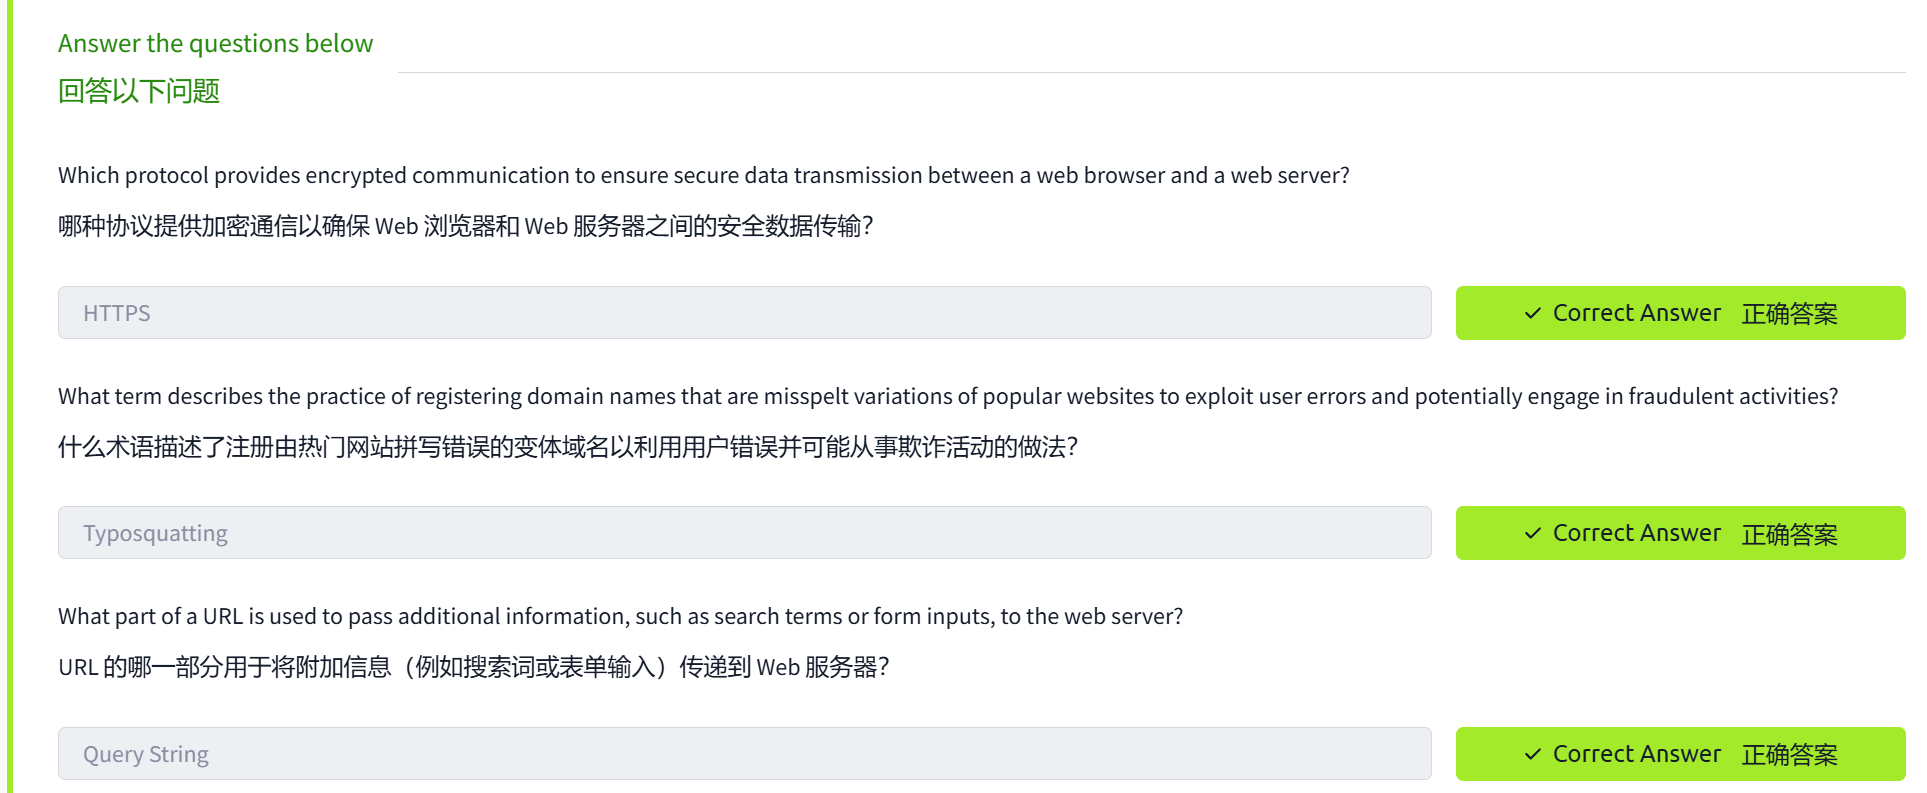Select the Query String answer box
Screen dimensions: 1927x793
[744, 754]
